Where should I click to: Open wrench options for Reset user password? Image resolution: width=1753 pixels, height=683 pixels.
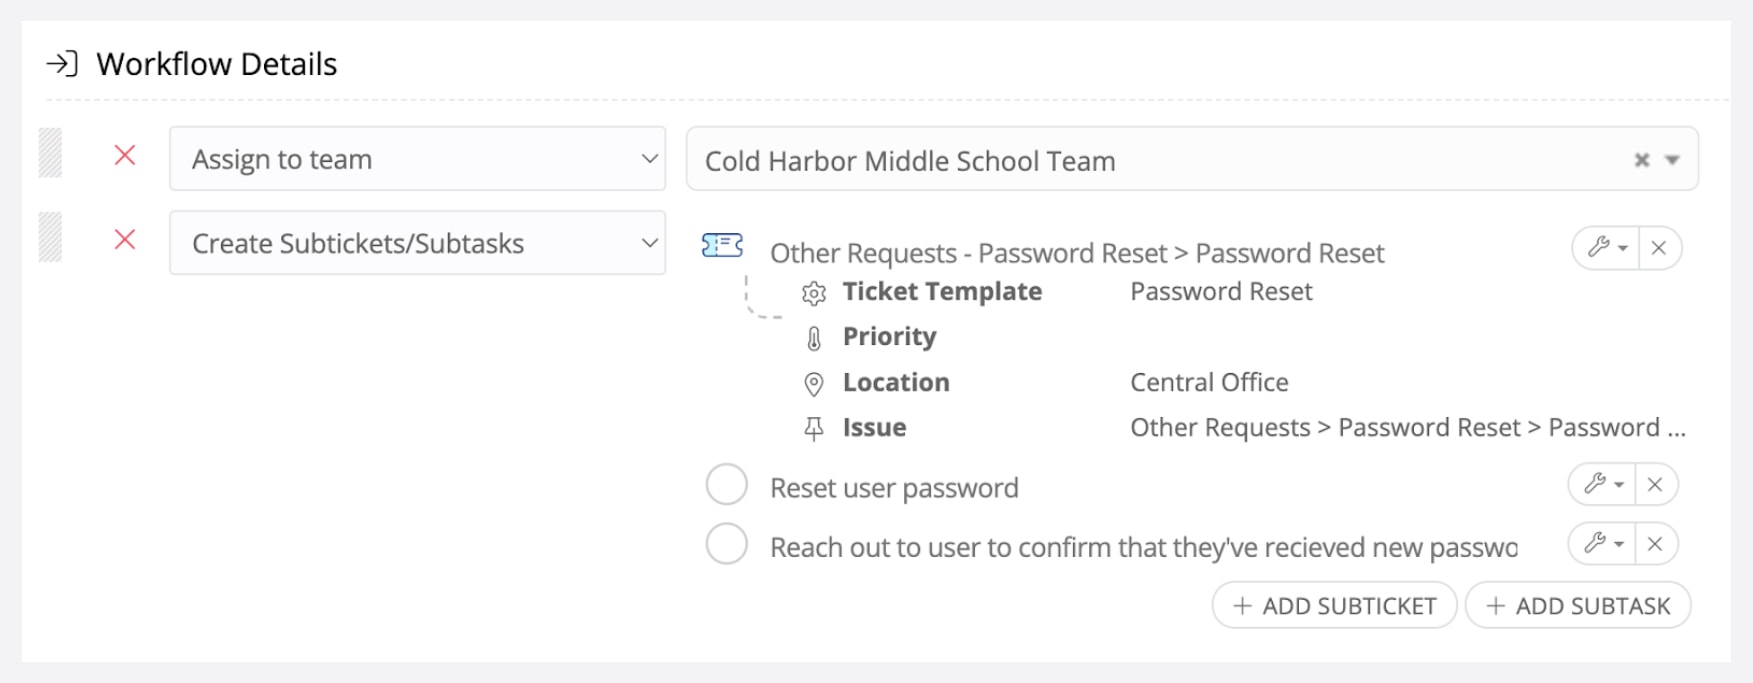[x=1602, y=485]
